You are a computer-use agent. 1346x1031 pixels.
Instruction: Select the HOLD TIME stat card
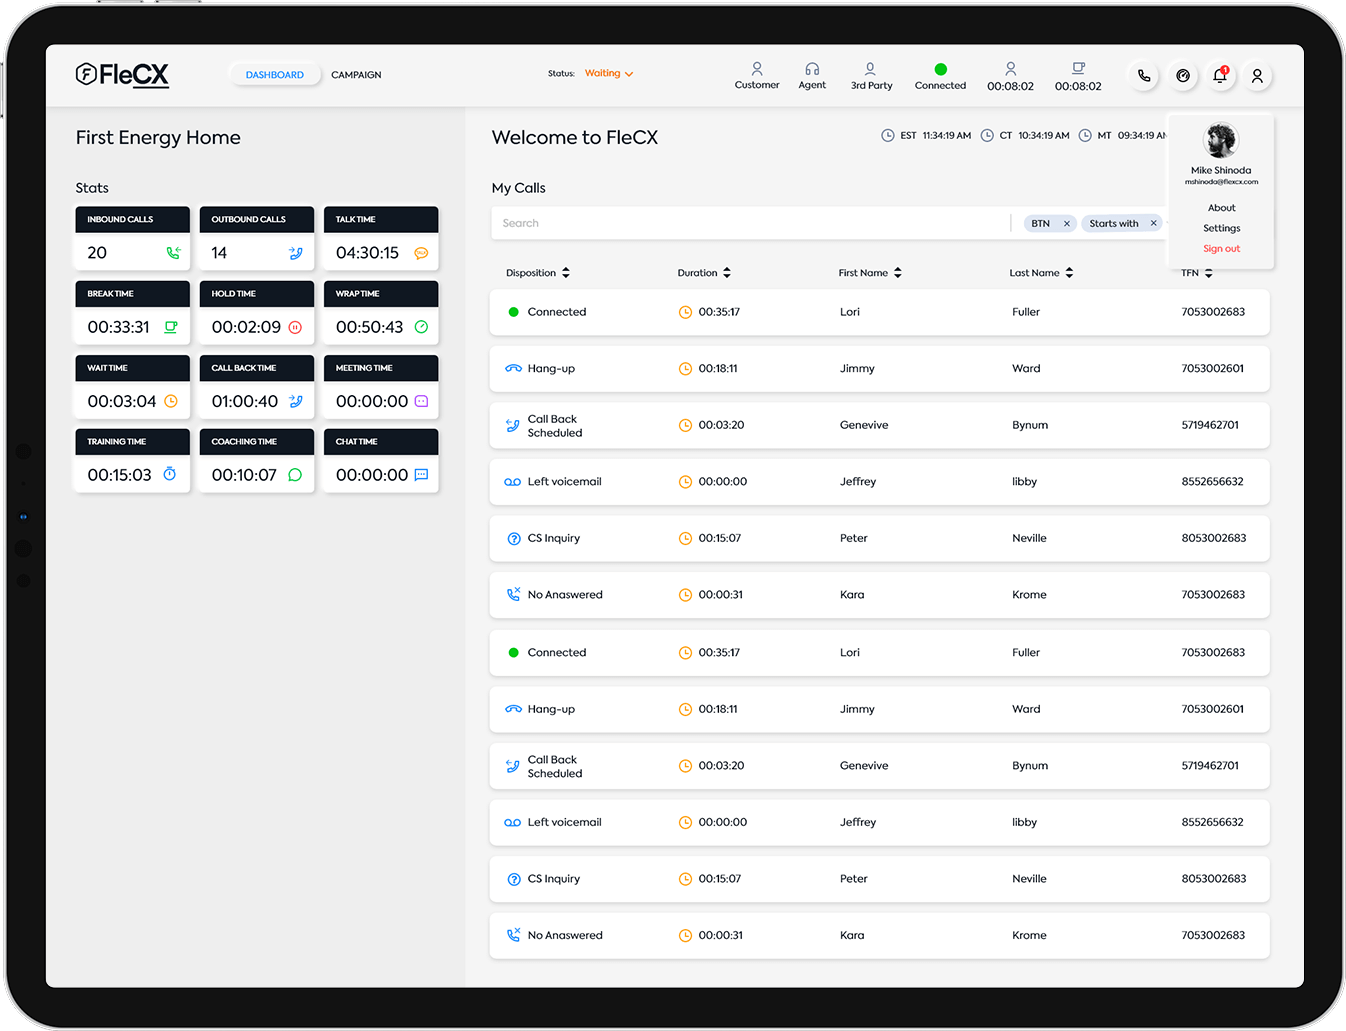(257, 312)
